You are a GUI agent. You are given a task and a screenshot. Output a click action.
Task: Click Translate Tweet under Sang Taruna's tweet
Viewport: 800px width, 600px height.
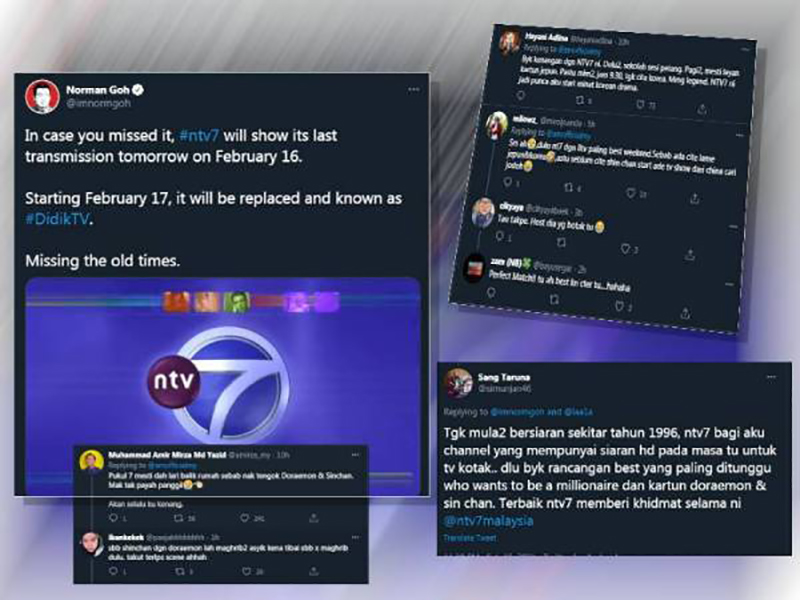click(x=469, y=538)
